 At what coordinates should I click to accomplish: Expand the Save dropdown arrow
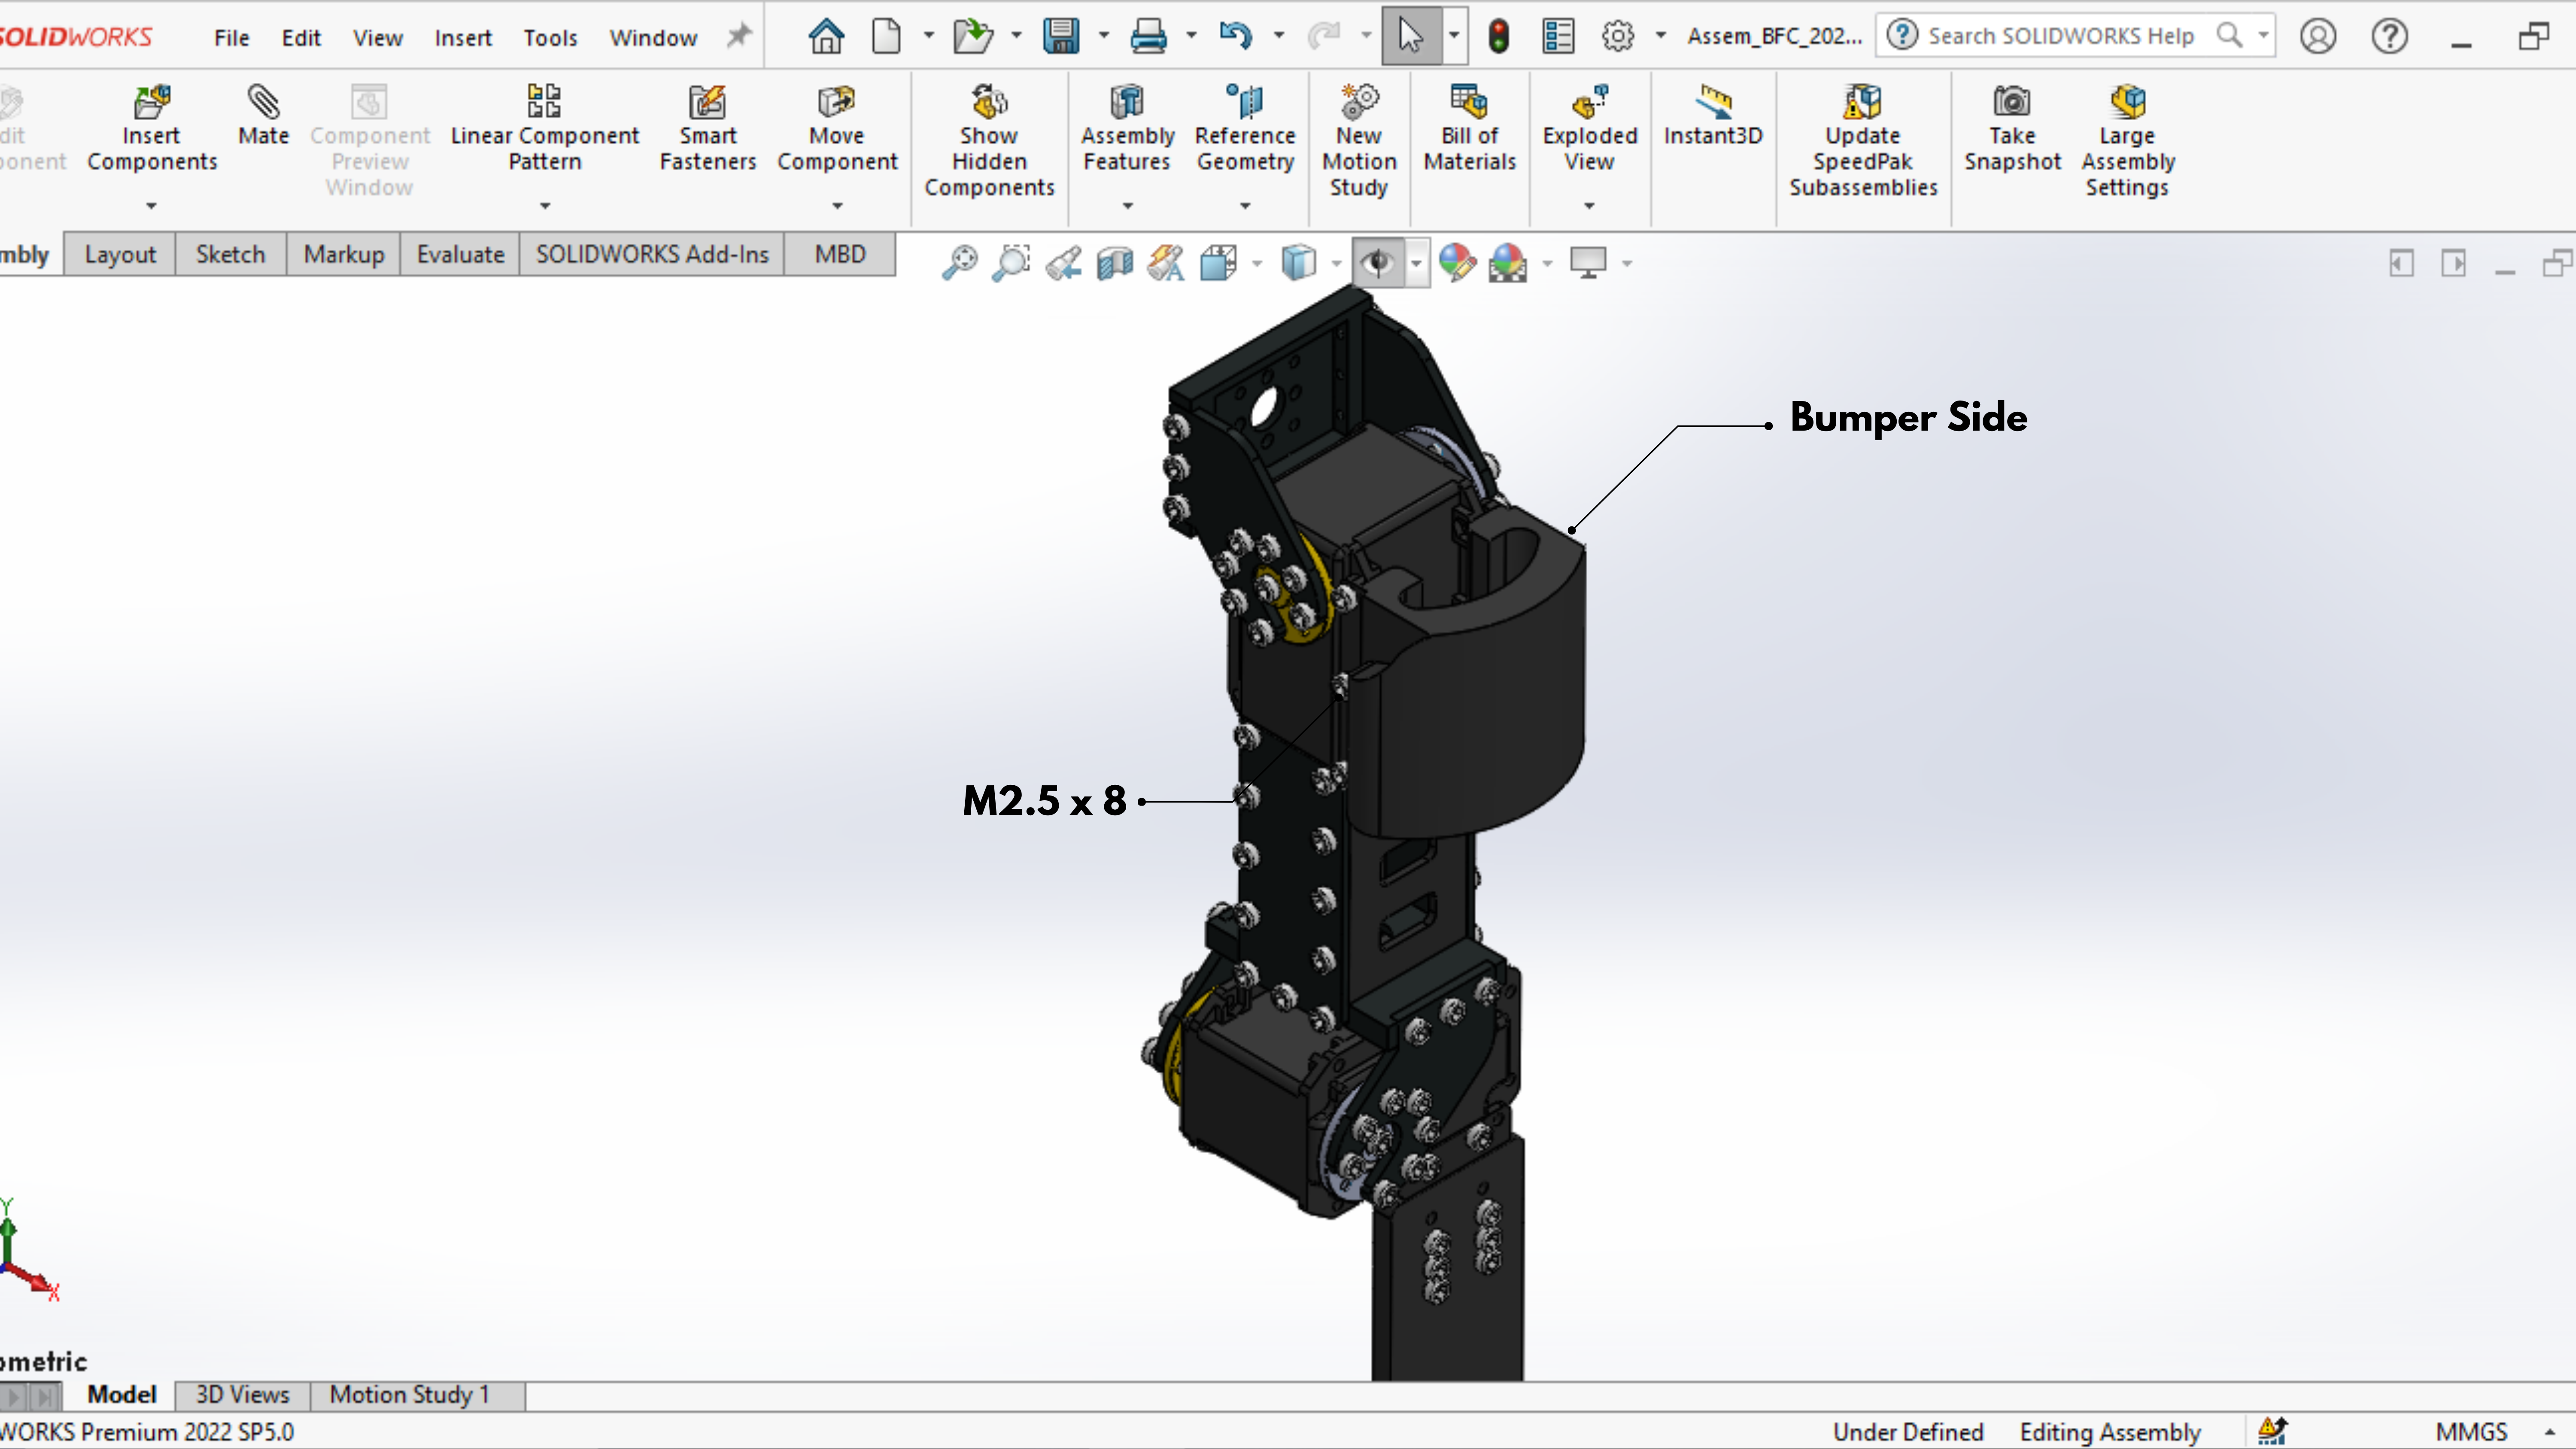click(1103, 36)
